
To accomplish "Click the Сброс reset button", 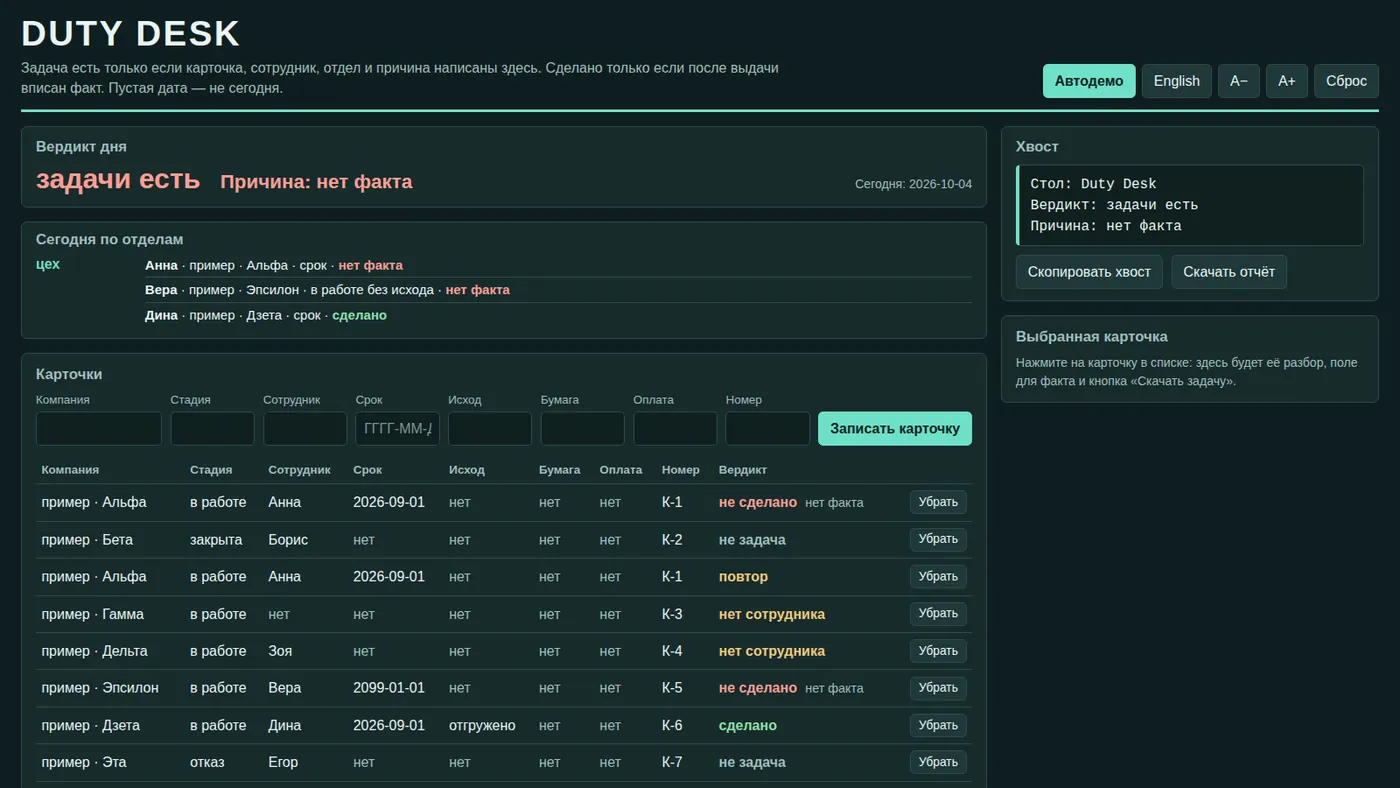I will click(1346, 81).
